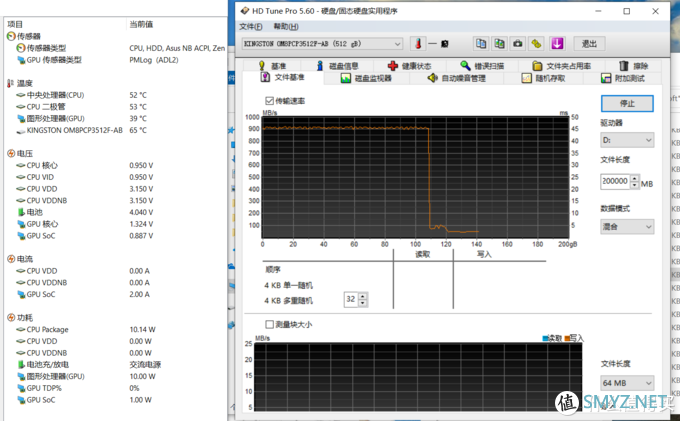
Task: Open the 附加测试 extra tests tab
Action: click(x=623, y=78)
